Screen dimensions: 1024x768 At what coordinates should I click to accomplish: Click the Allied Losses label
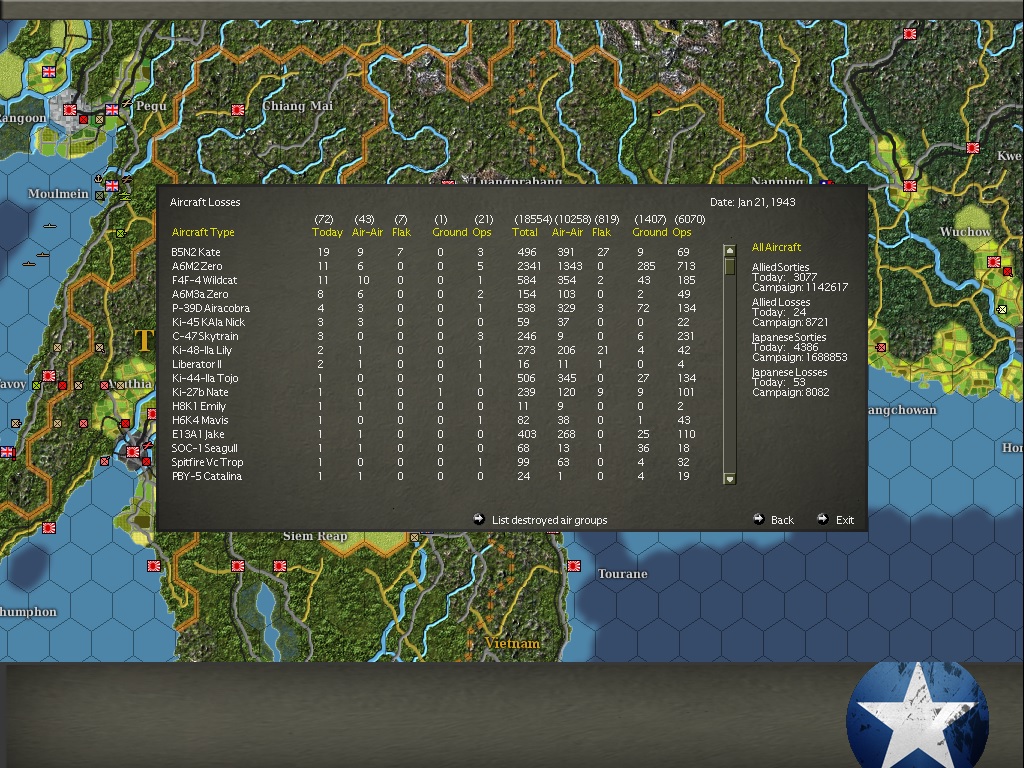[x=780, y=302]
